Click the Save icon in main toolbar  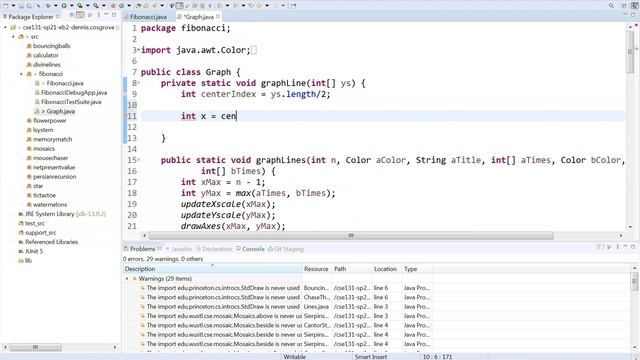coord(21,6)
